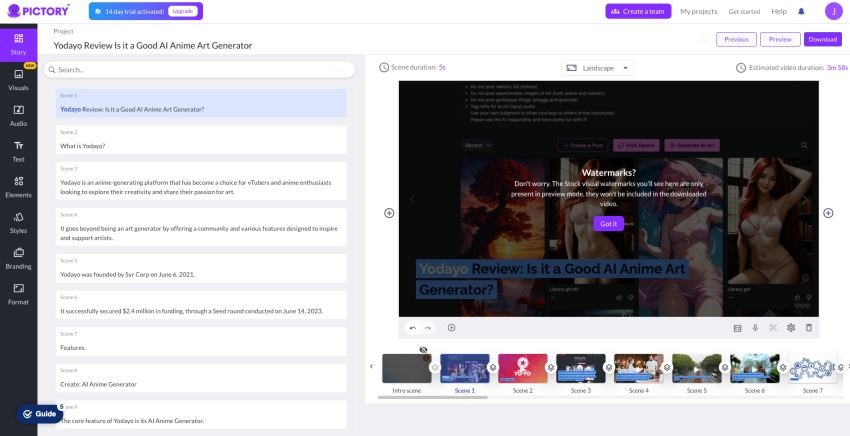This screenshot has width=850, height=436.
Task: Click the project title text
Action: click(153, 46)
